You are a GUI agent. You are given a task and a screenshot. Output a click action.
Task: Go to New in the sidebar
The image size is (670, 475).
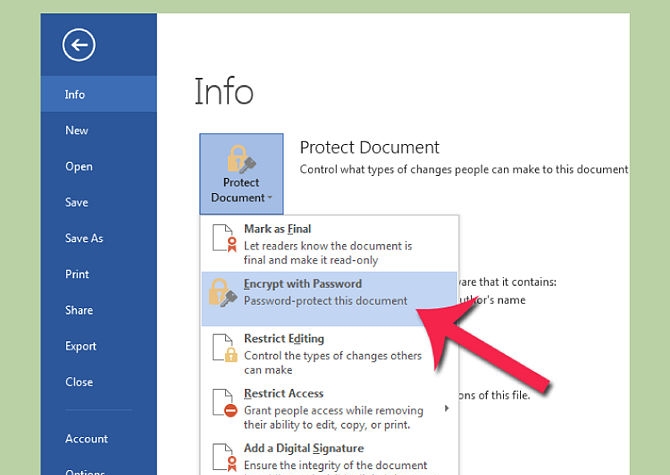tap(77, 130)
